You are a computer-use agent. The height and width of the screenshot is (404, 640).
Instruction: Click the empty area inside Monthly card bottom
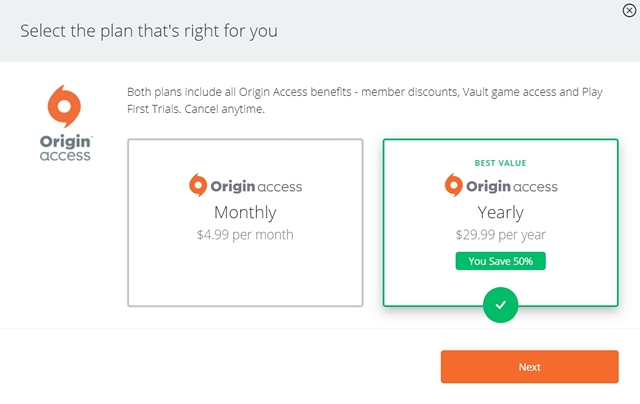tap(245, 275)
